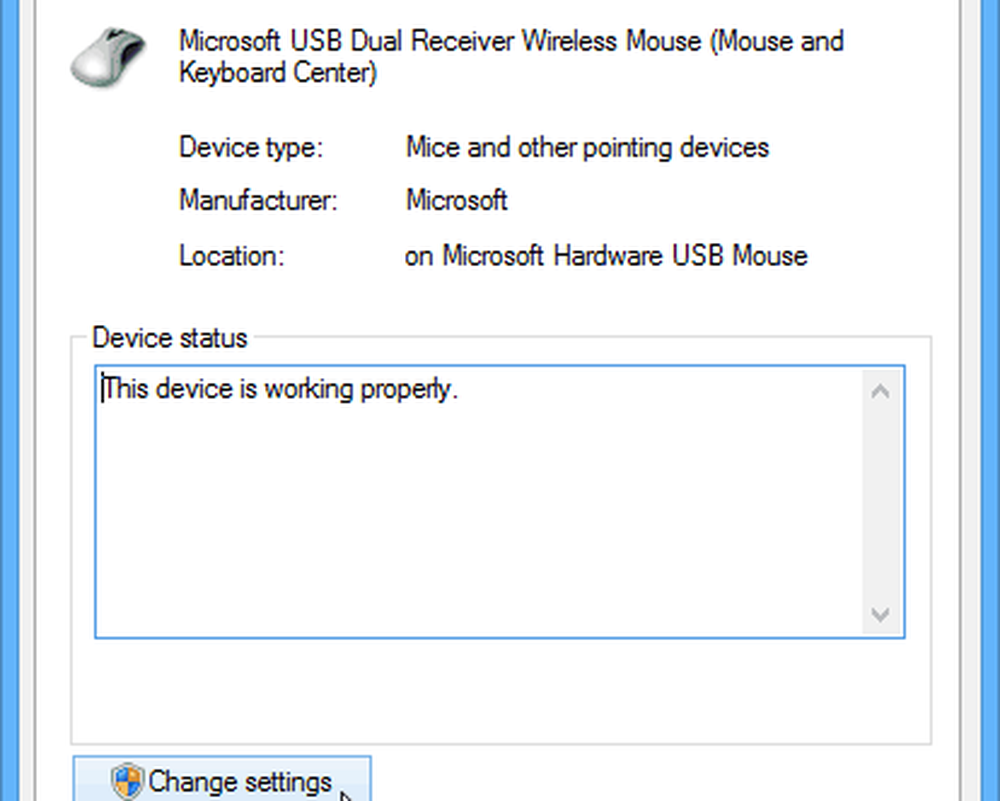Click the Device status scrollbar up arrow
Viewport: 1000px width, 801px height.
(x=880, y=391)
